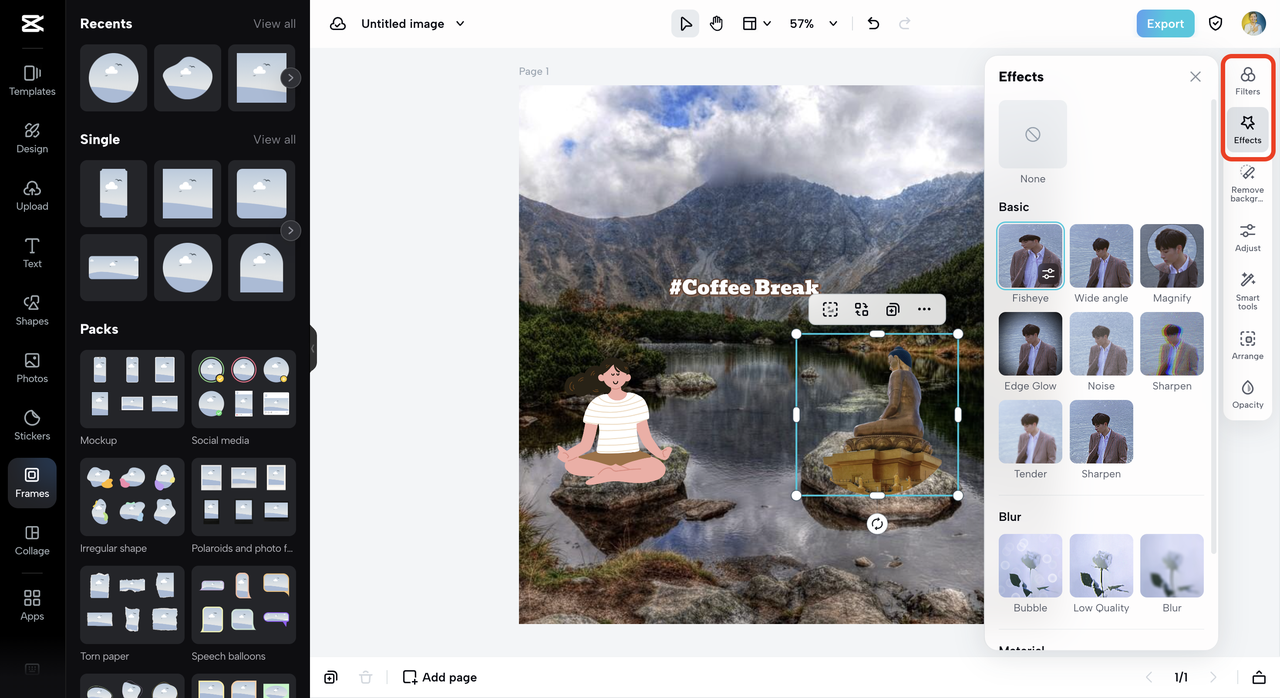Click the Export button

click(x=1165, y=24)
